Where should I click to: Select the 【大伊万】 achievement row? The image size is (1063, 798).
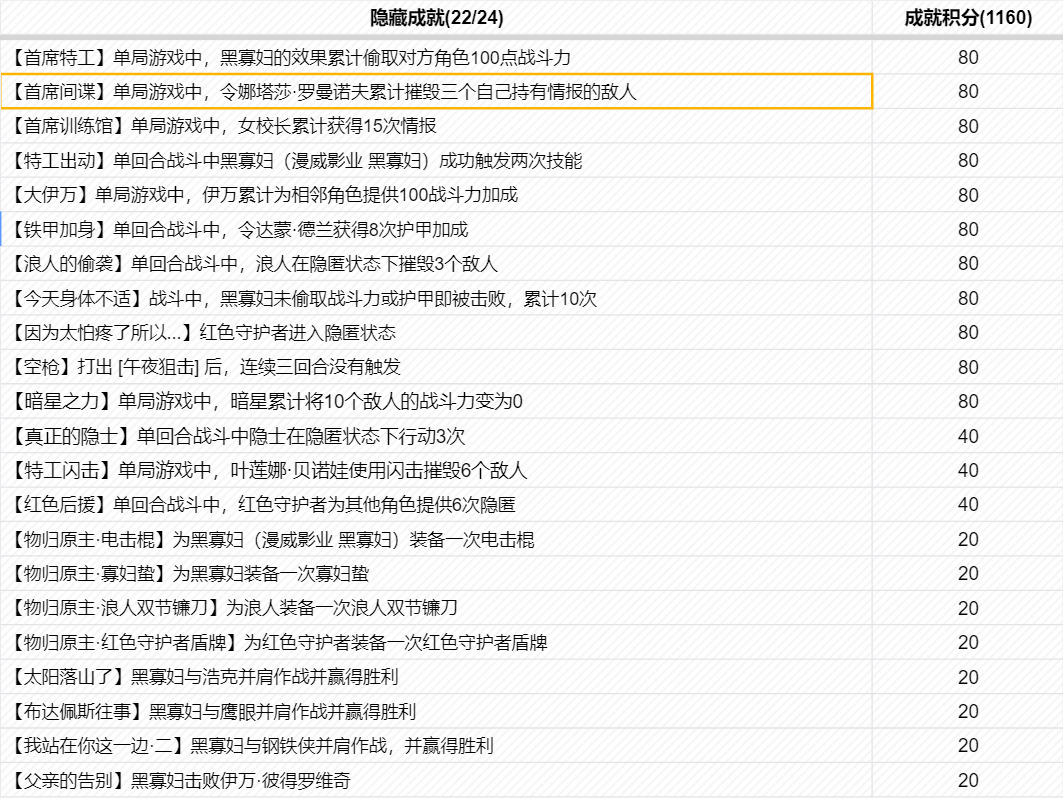(x=266, y=195)
